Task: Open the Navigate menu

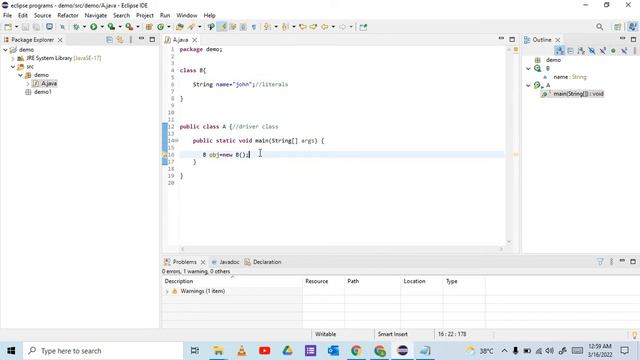Action: point(96,16)
